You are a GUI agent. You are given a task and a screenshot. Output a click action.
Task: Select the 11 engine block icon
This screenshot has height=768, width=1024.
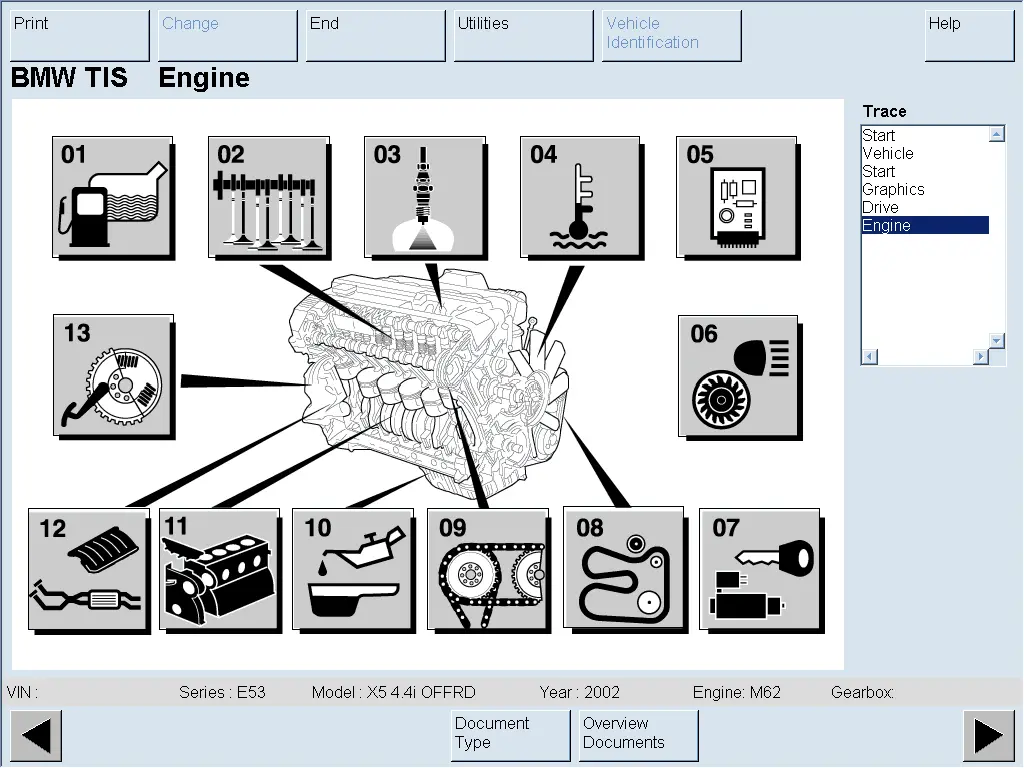[219, 569]
